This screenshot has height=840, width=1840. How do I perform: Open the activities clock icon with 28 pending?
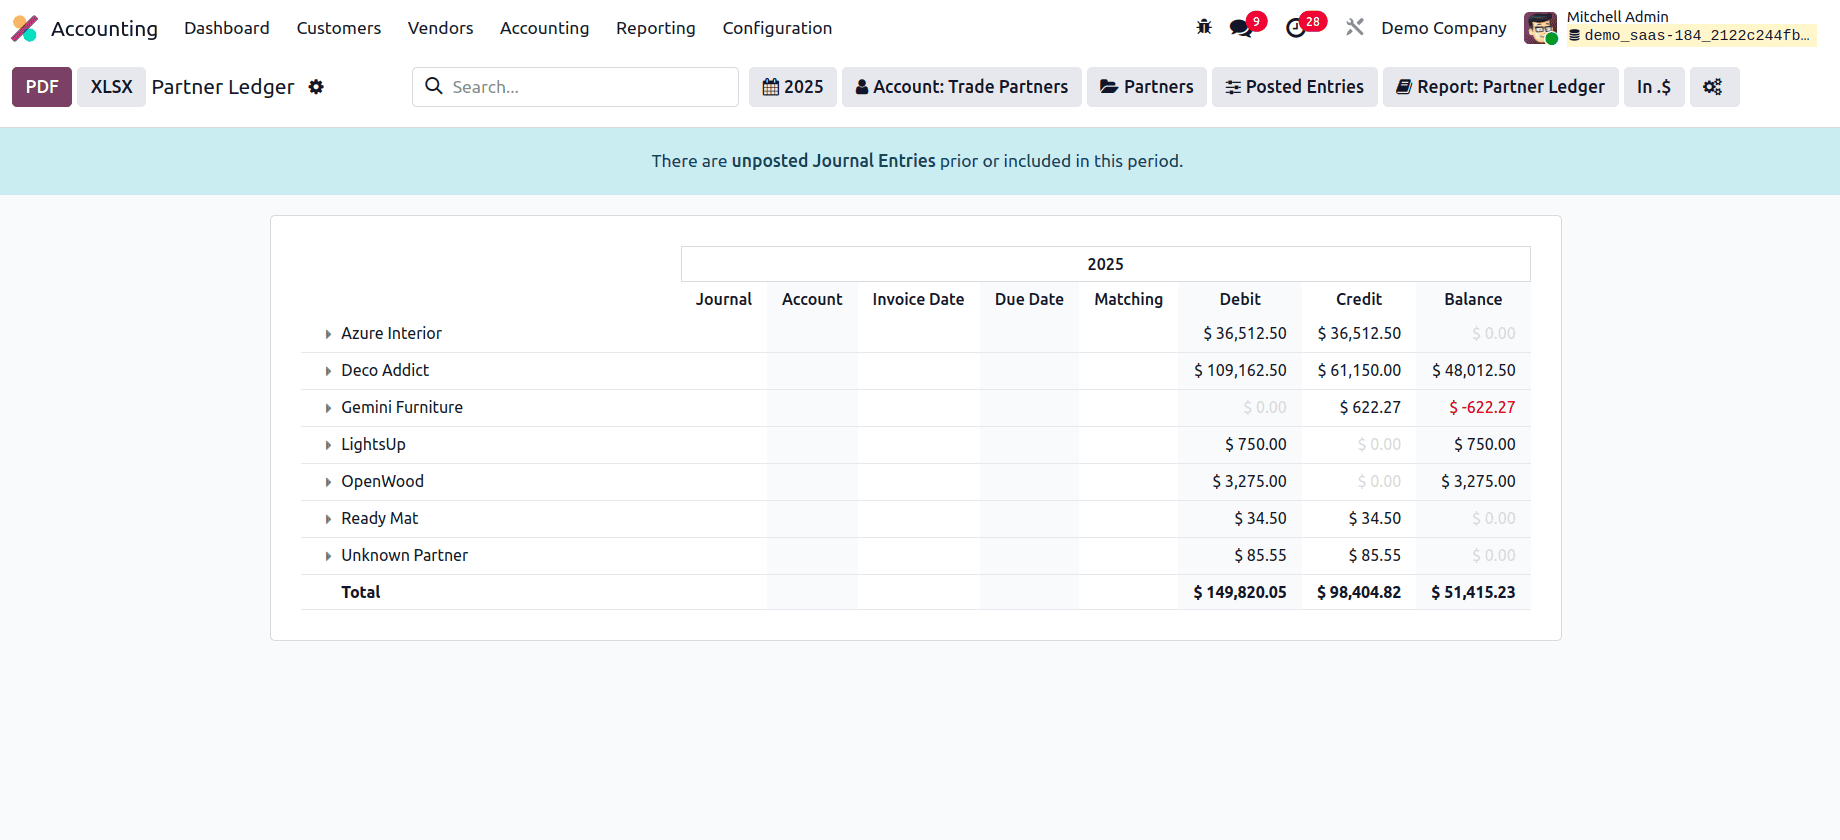click(x=1296, y=28)
